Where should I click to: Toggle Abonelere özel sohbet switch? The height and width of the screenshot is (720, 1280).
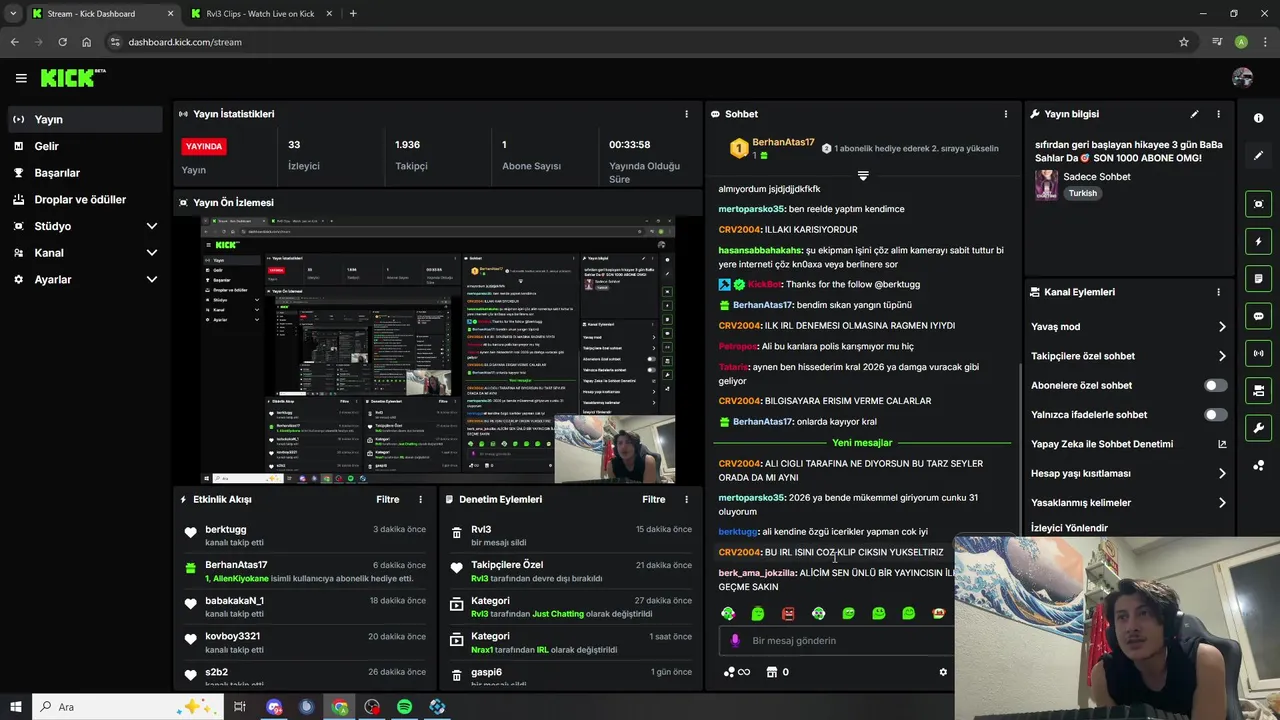(x=1216, y=385)
